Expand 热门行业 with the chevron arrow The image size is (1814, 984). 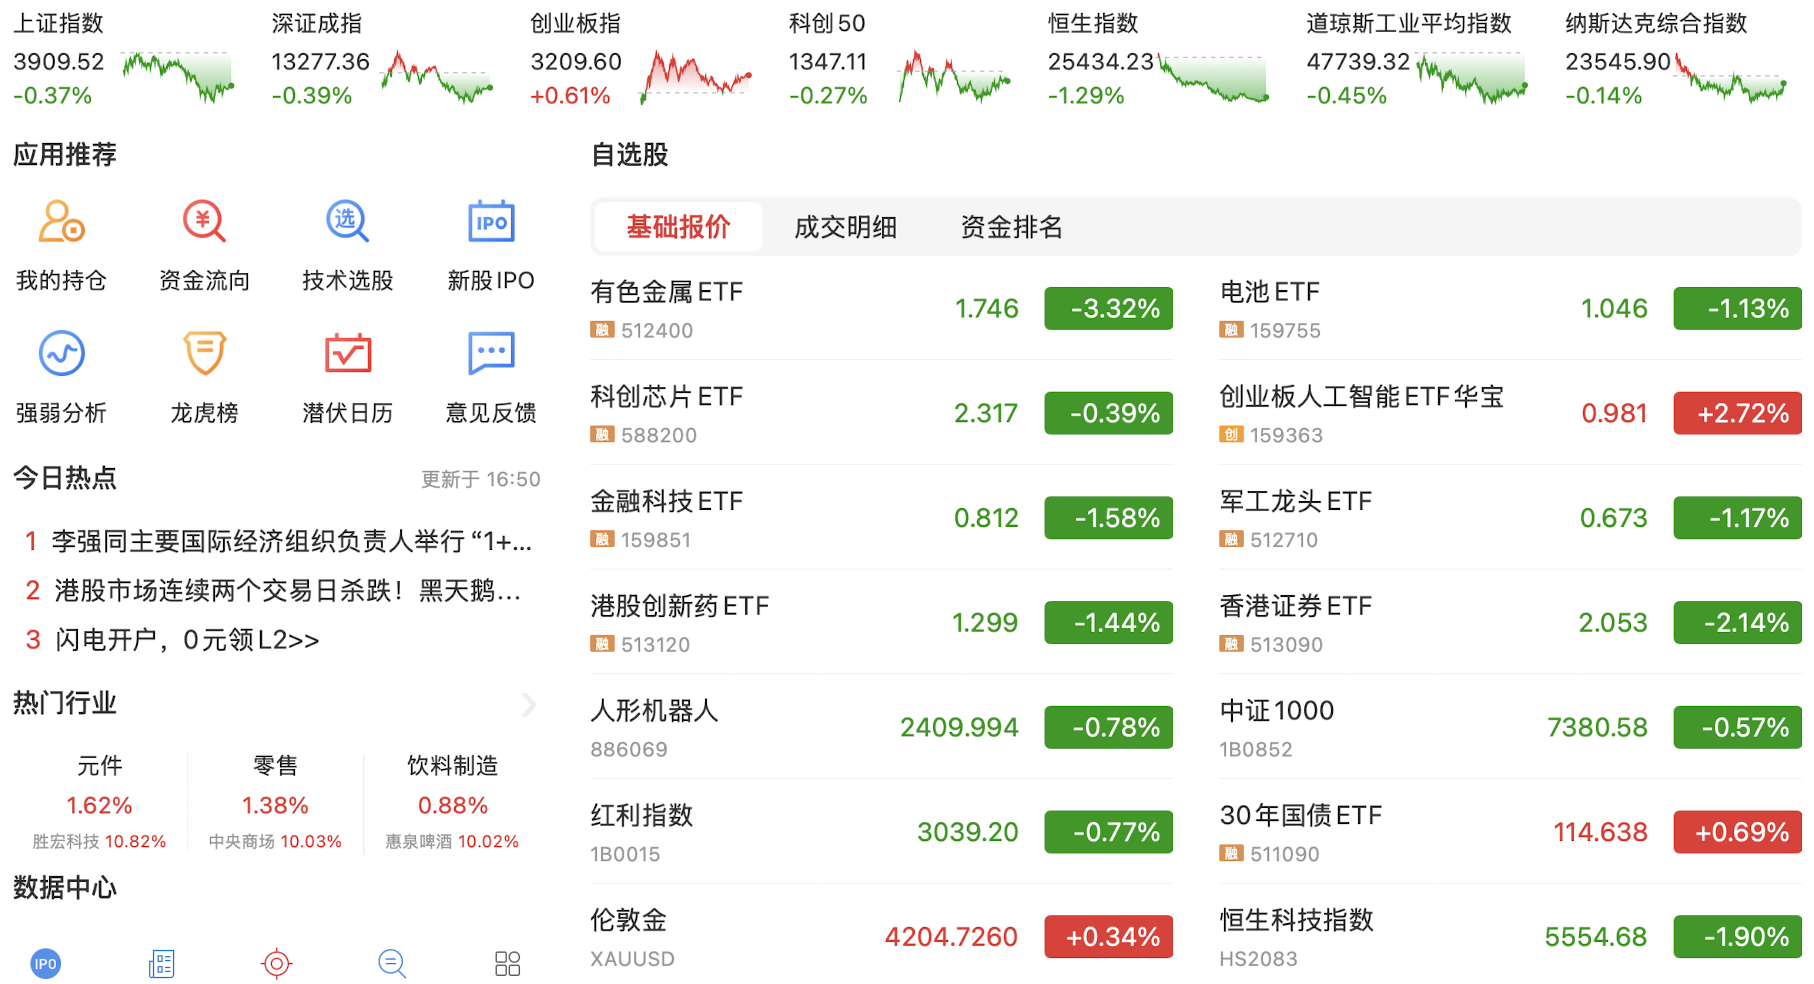pyautogui.click(x=529, y=704)
